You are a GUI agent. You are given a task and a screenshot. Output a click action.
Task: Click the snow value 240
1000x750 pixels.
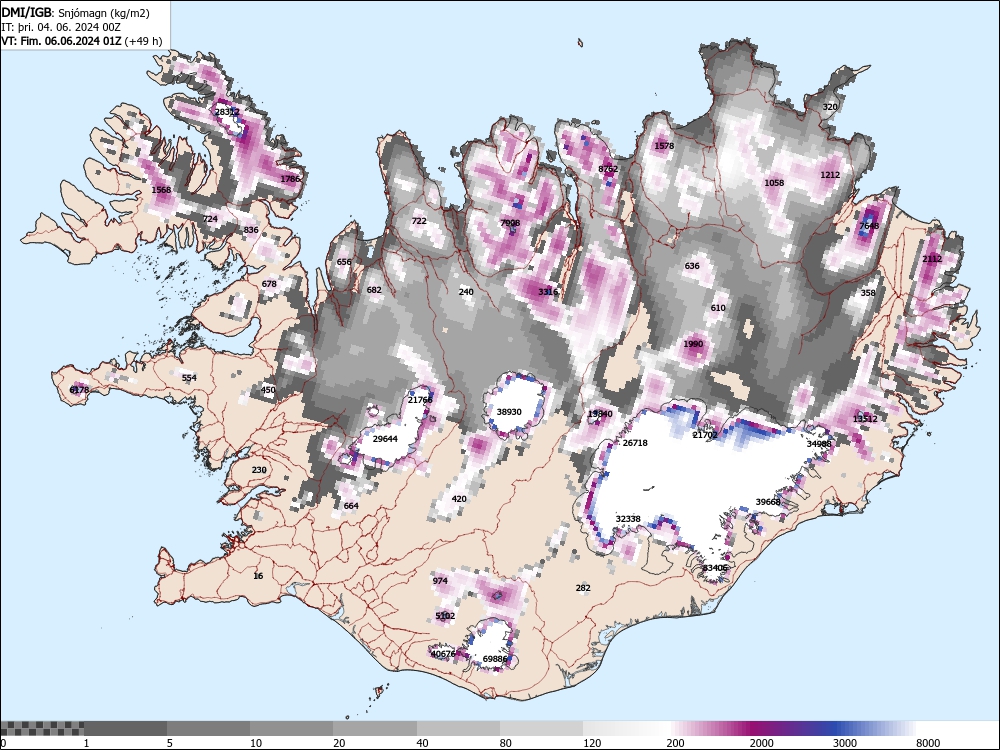click(x=466, y=292)
